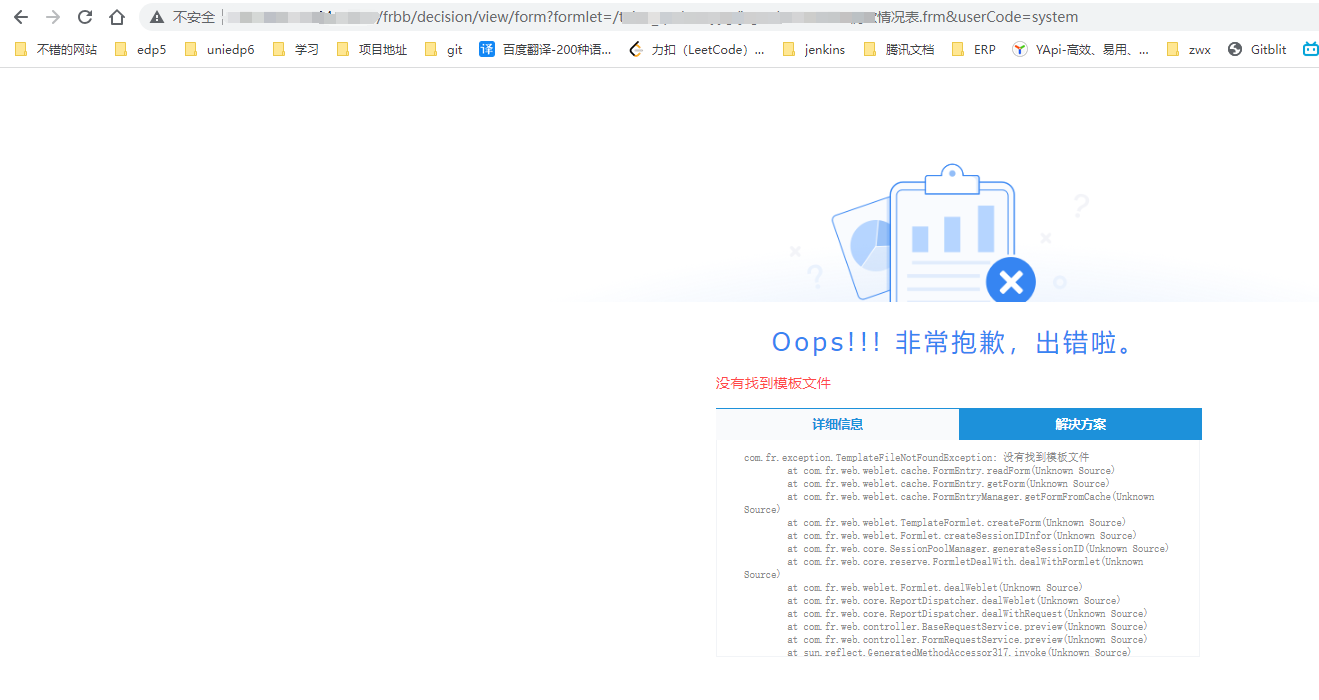Screen dimensions: 1319x700
Task: Open the 百度翻译 bookmark
Action: (545, 49)
